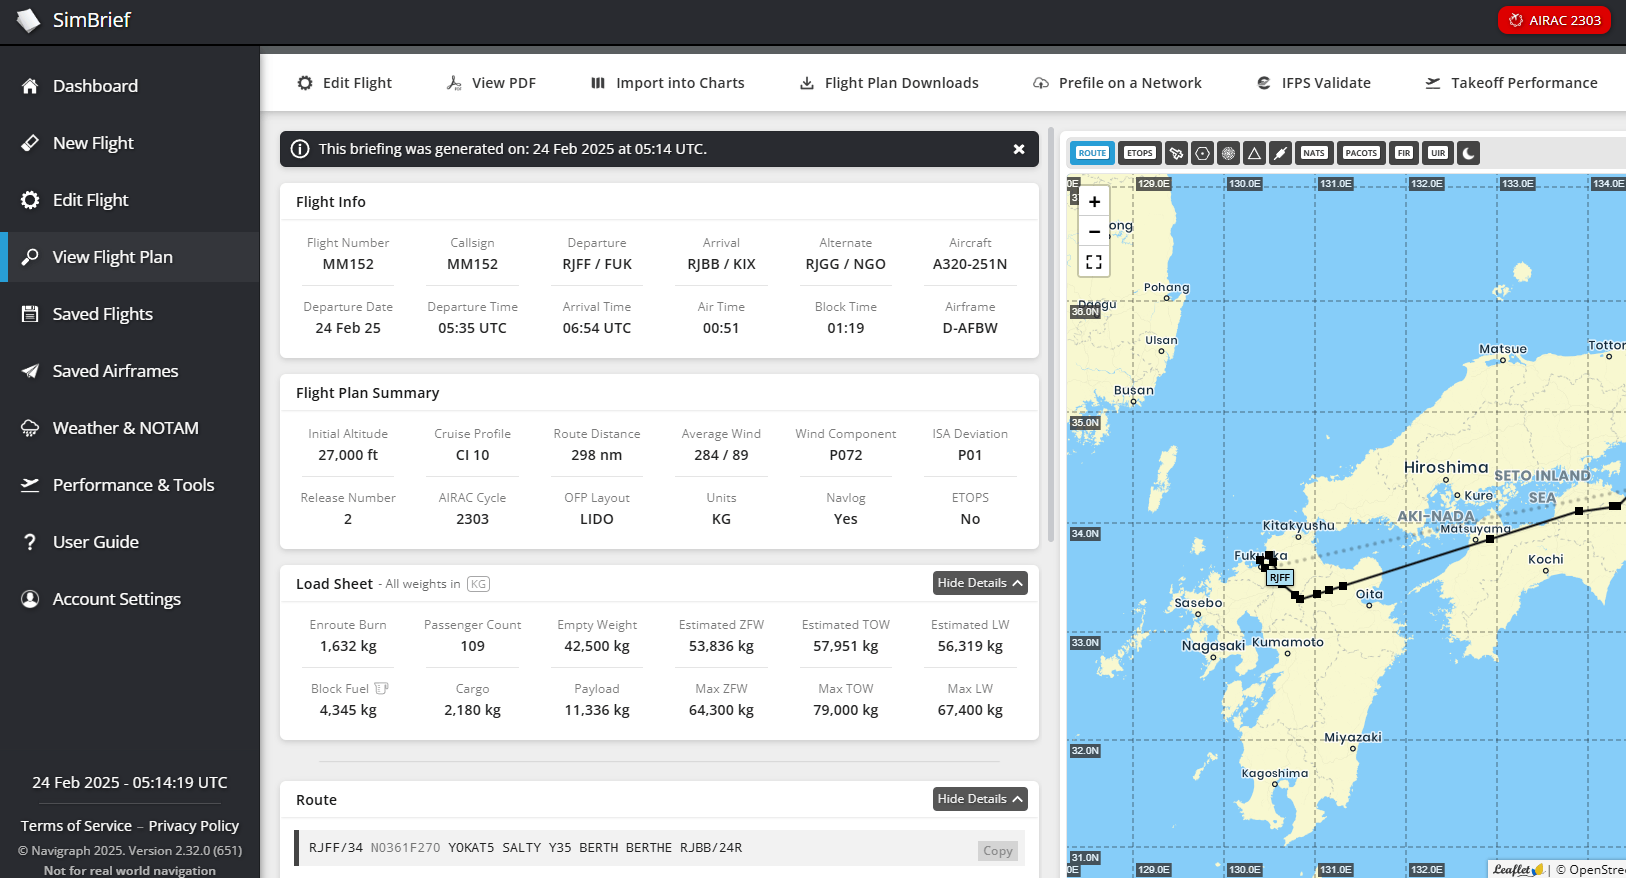
Task: Toggle the PACOTS tracks layer
Action: click(x=1361, y=153)
